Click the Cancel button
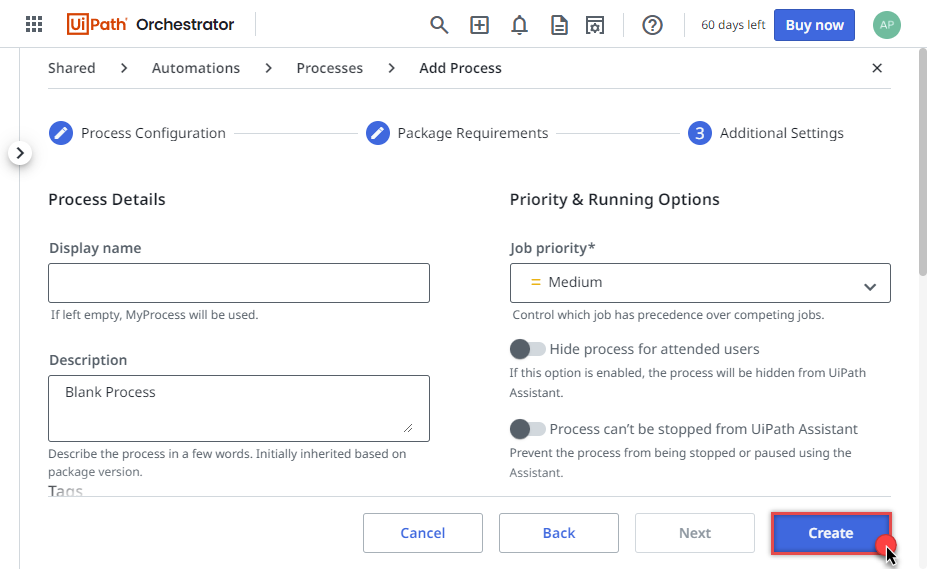Image resolution: width=927 pixels, height=569 pixels. click(x=423, y=533)
